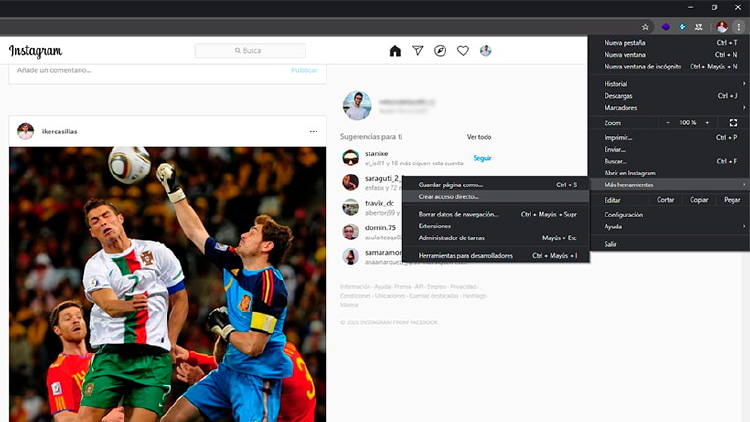
Task: Increase zoom with plus button
Action: pos(707,123)
